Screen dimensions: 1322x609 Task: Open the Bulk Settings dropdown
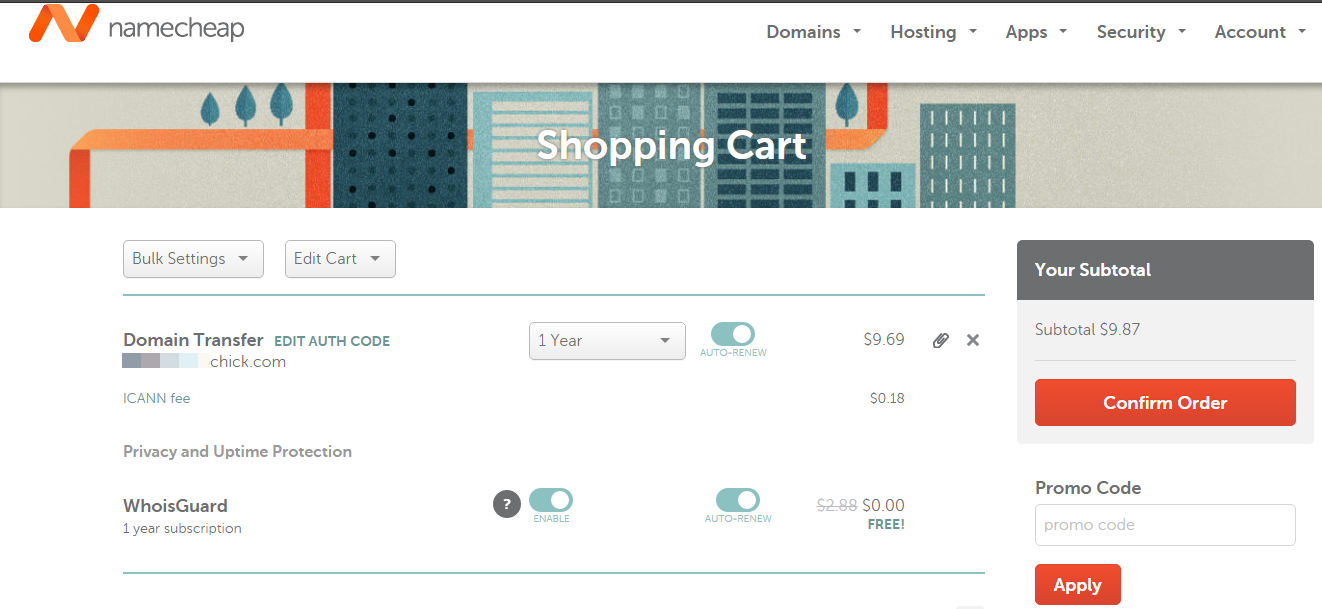pos(193,259)
